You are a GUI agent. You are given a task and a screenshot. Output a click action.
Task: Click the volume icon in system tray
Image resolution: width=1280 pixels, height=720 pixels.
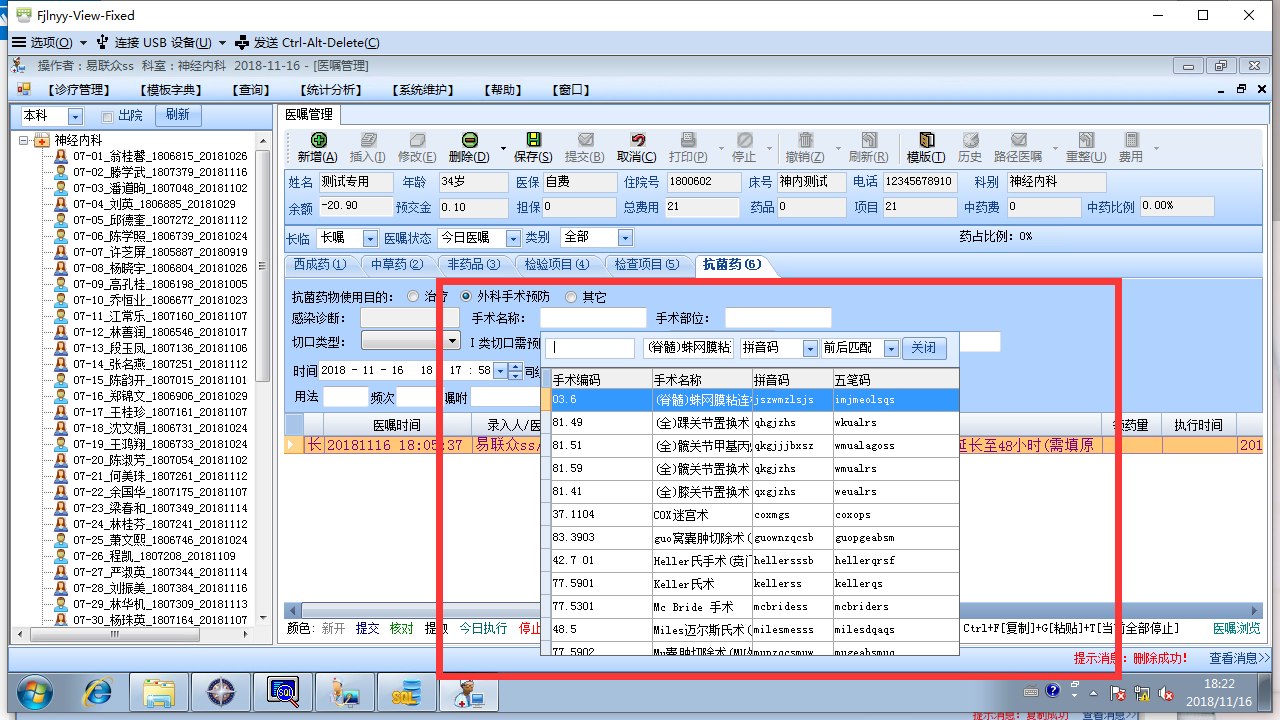[1165, 692]
